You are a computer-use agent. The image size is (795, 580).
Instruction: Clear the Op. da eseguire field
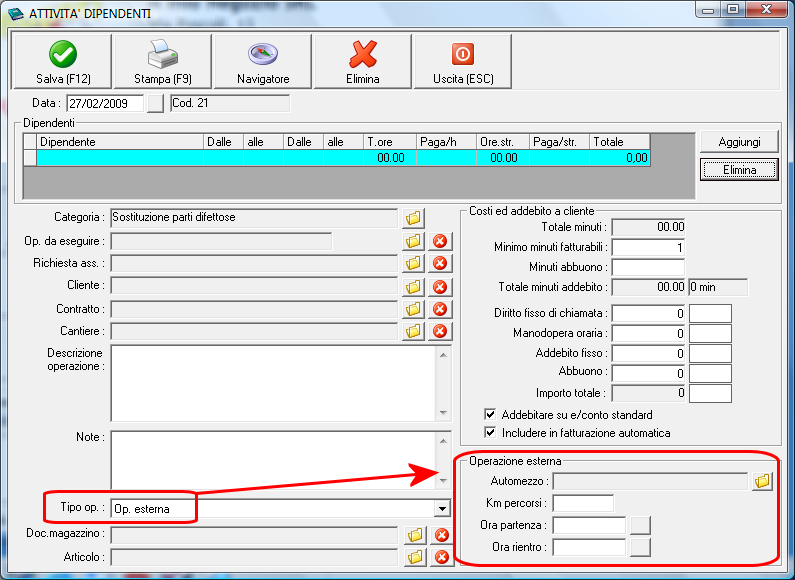(x=440, y=241)
